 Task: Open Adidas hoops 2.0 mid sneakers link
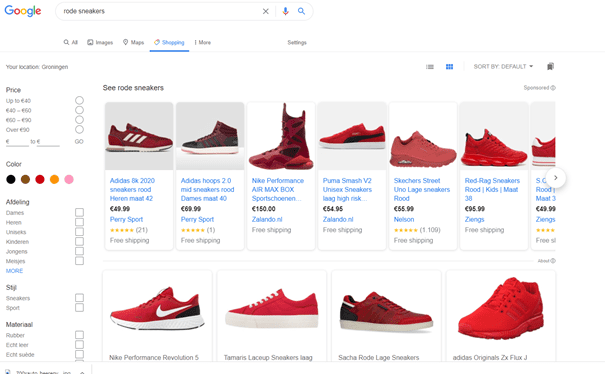(208, 190)
